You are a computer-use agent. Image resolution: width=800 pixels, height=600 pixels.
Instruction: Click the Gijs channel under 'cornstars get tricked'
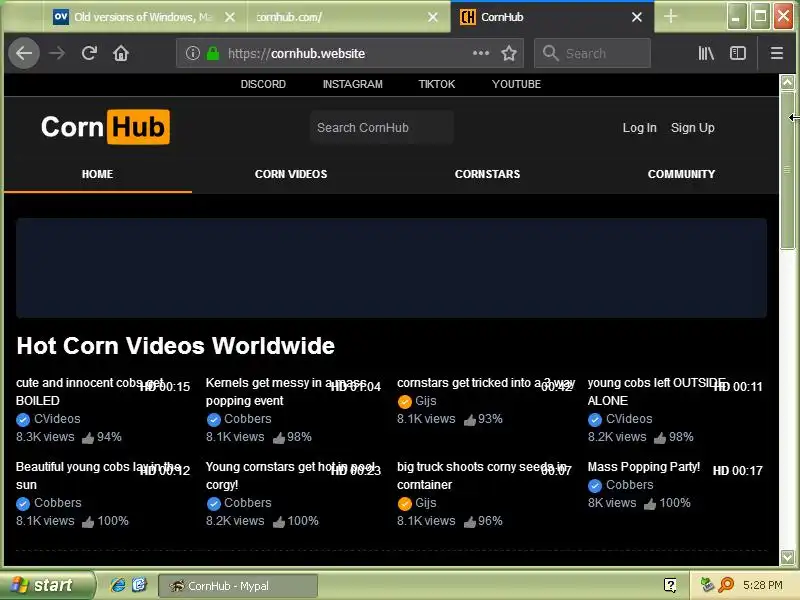click(426, 401)
